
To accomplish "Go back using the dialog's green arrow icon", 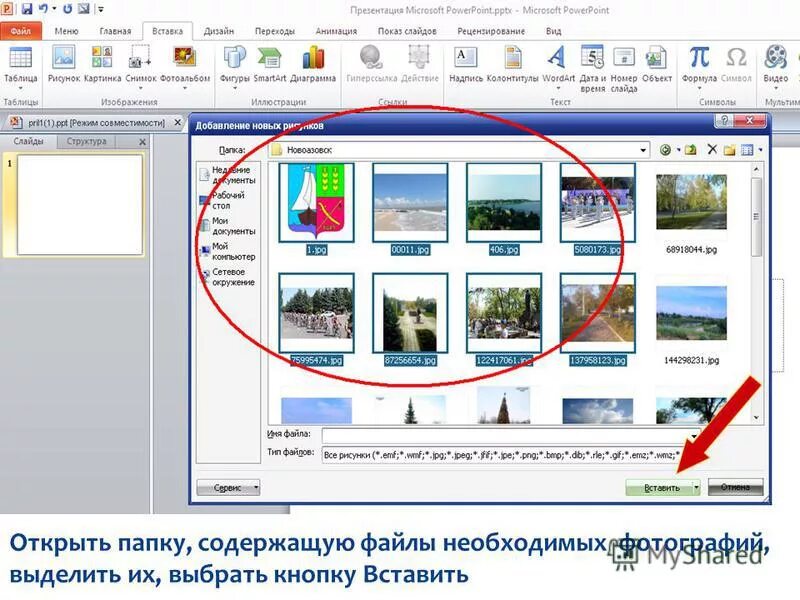I will point(665,150).
